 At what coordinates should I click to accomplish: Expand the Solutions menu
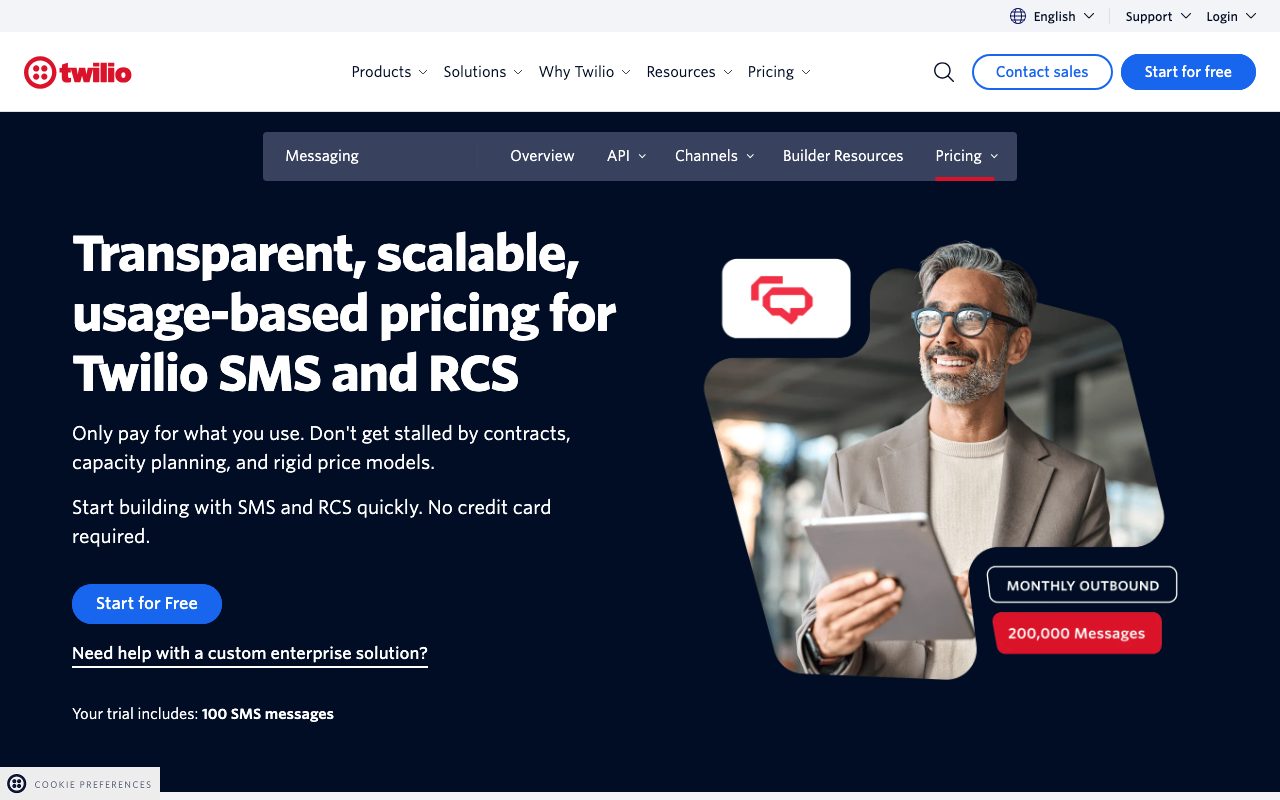tap(483, 72)
